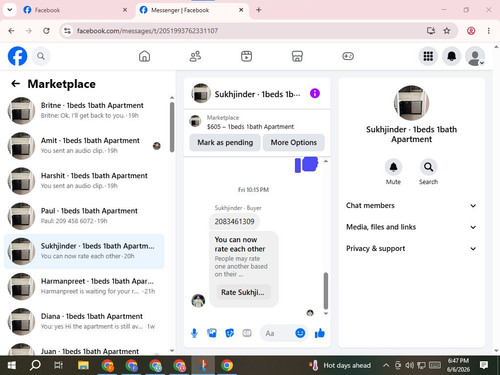Open the nine-dot Menu grid

click(x=428, y=56)
